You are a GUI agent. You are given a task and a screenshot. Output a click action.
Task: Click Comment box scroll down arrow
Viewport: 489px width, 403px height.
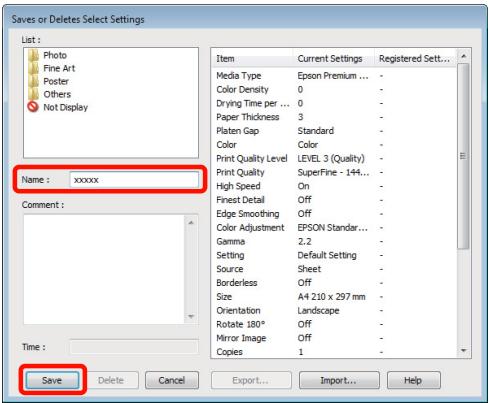coord(191,316)
